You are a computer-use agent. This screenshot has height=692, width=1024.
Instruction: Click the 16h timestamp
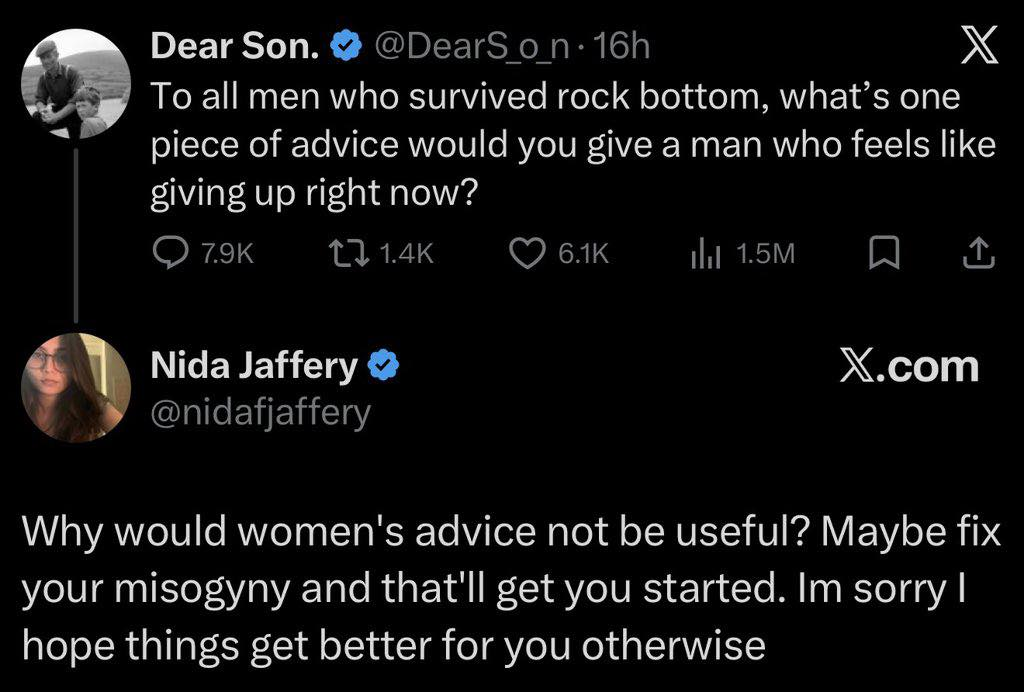click(x=621, y=45)
